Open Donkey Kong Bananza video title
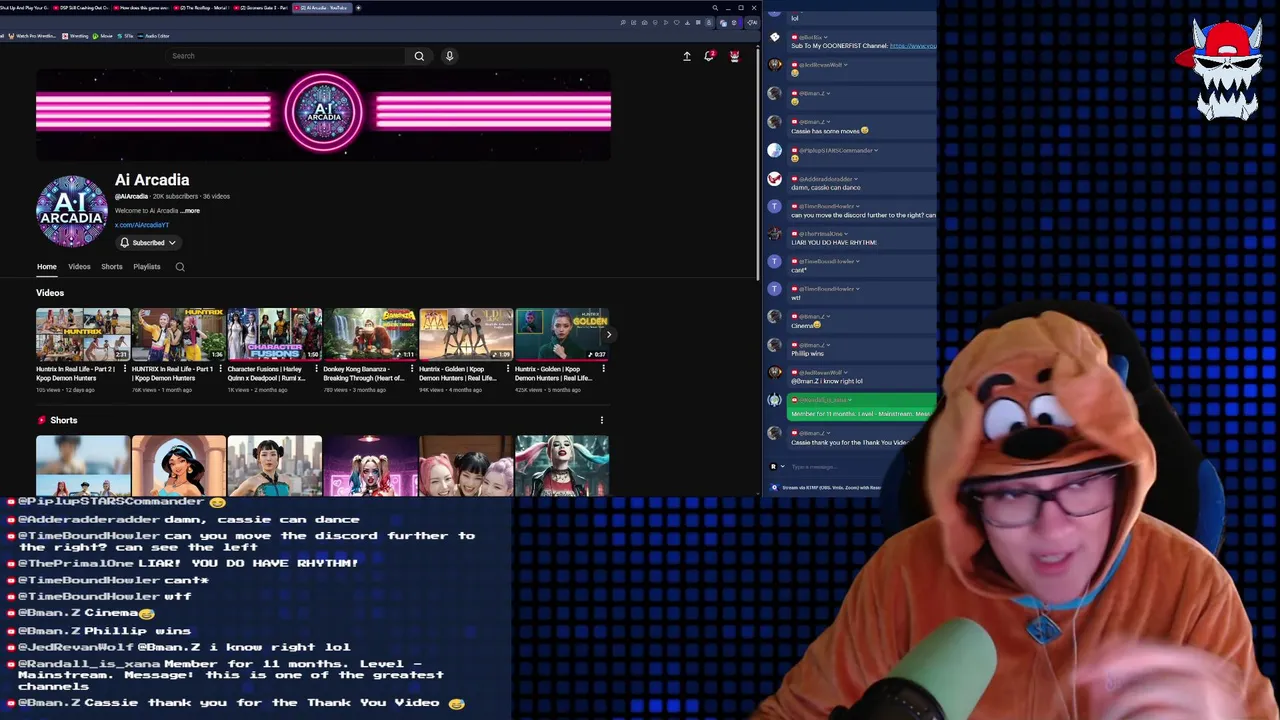This screenshot has width=1280, height=720. tap(364, 373)
